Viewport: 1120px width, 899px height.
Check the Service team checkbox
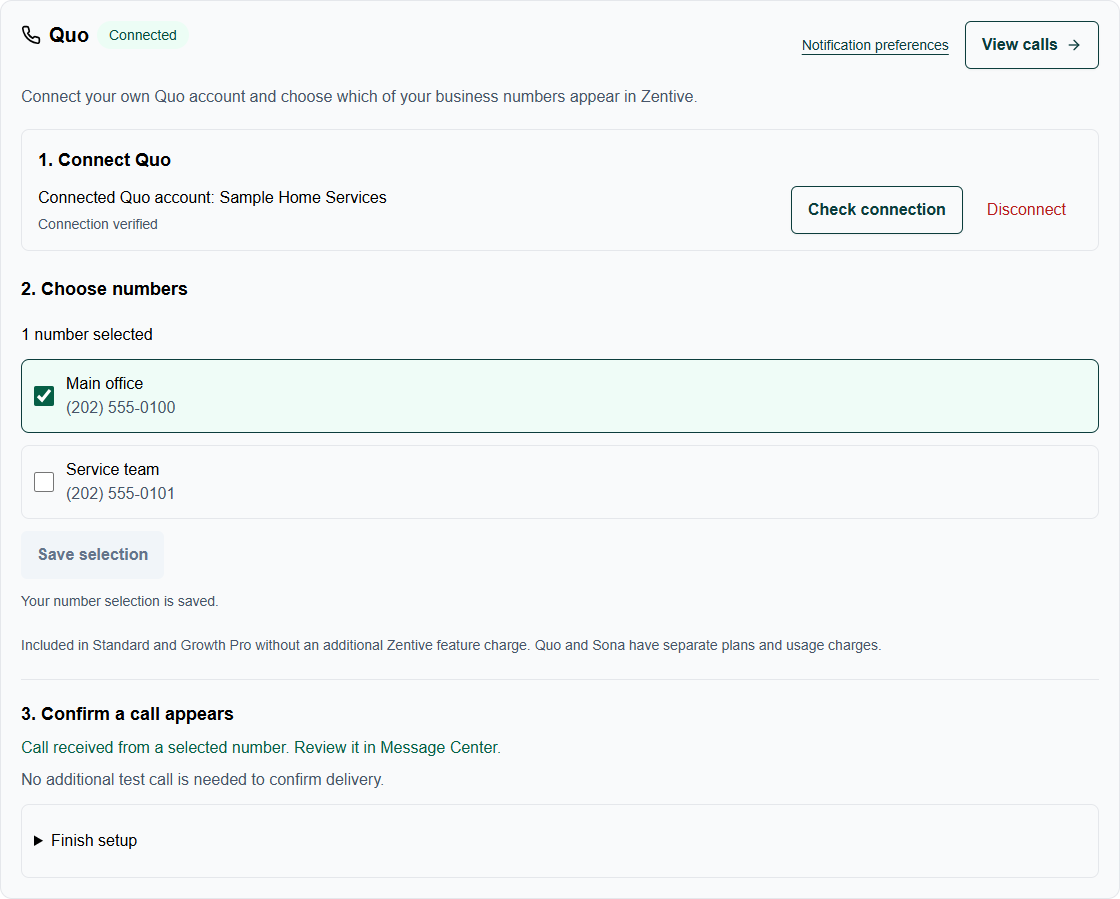[x=44, y=482]
